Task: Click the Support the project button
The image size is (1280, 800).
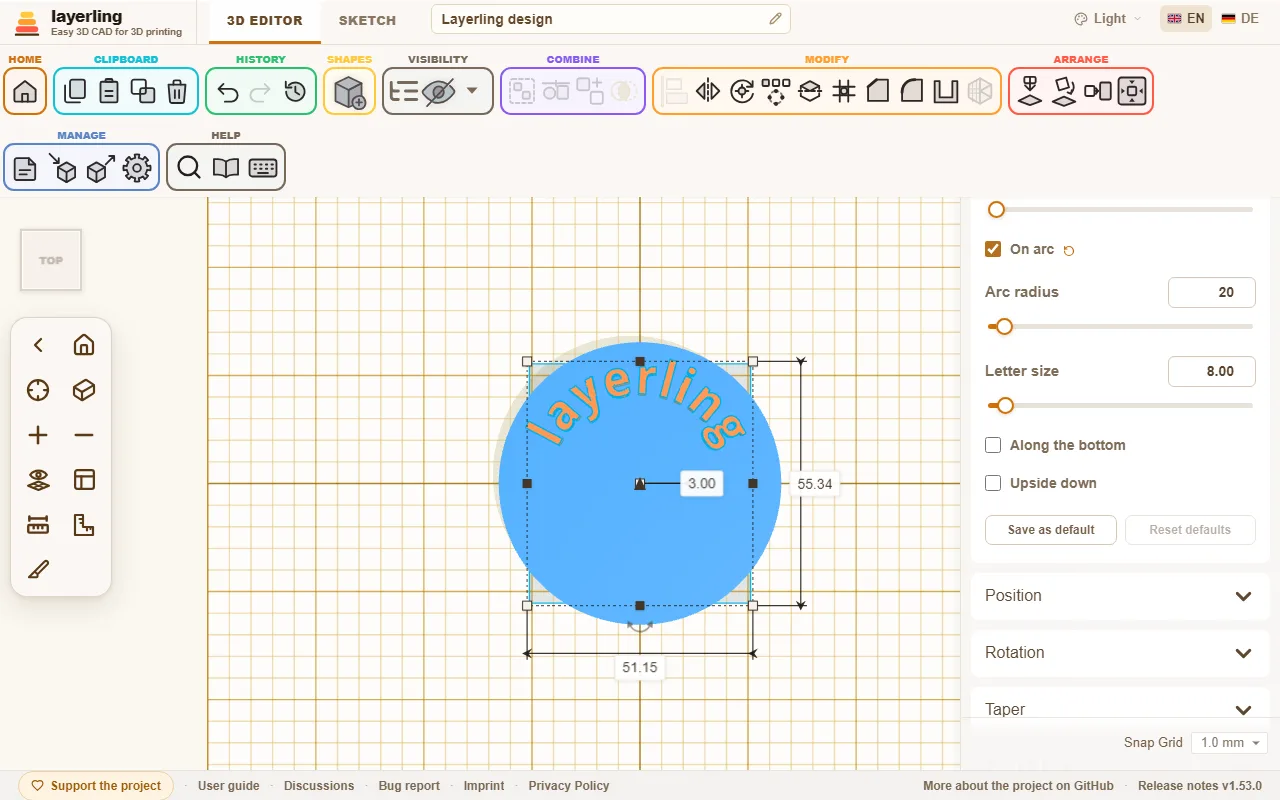Action: point(96,786)
